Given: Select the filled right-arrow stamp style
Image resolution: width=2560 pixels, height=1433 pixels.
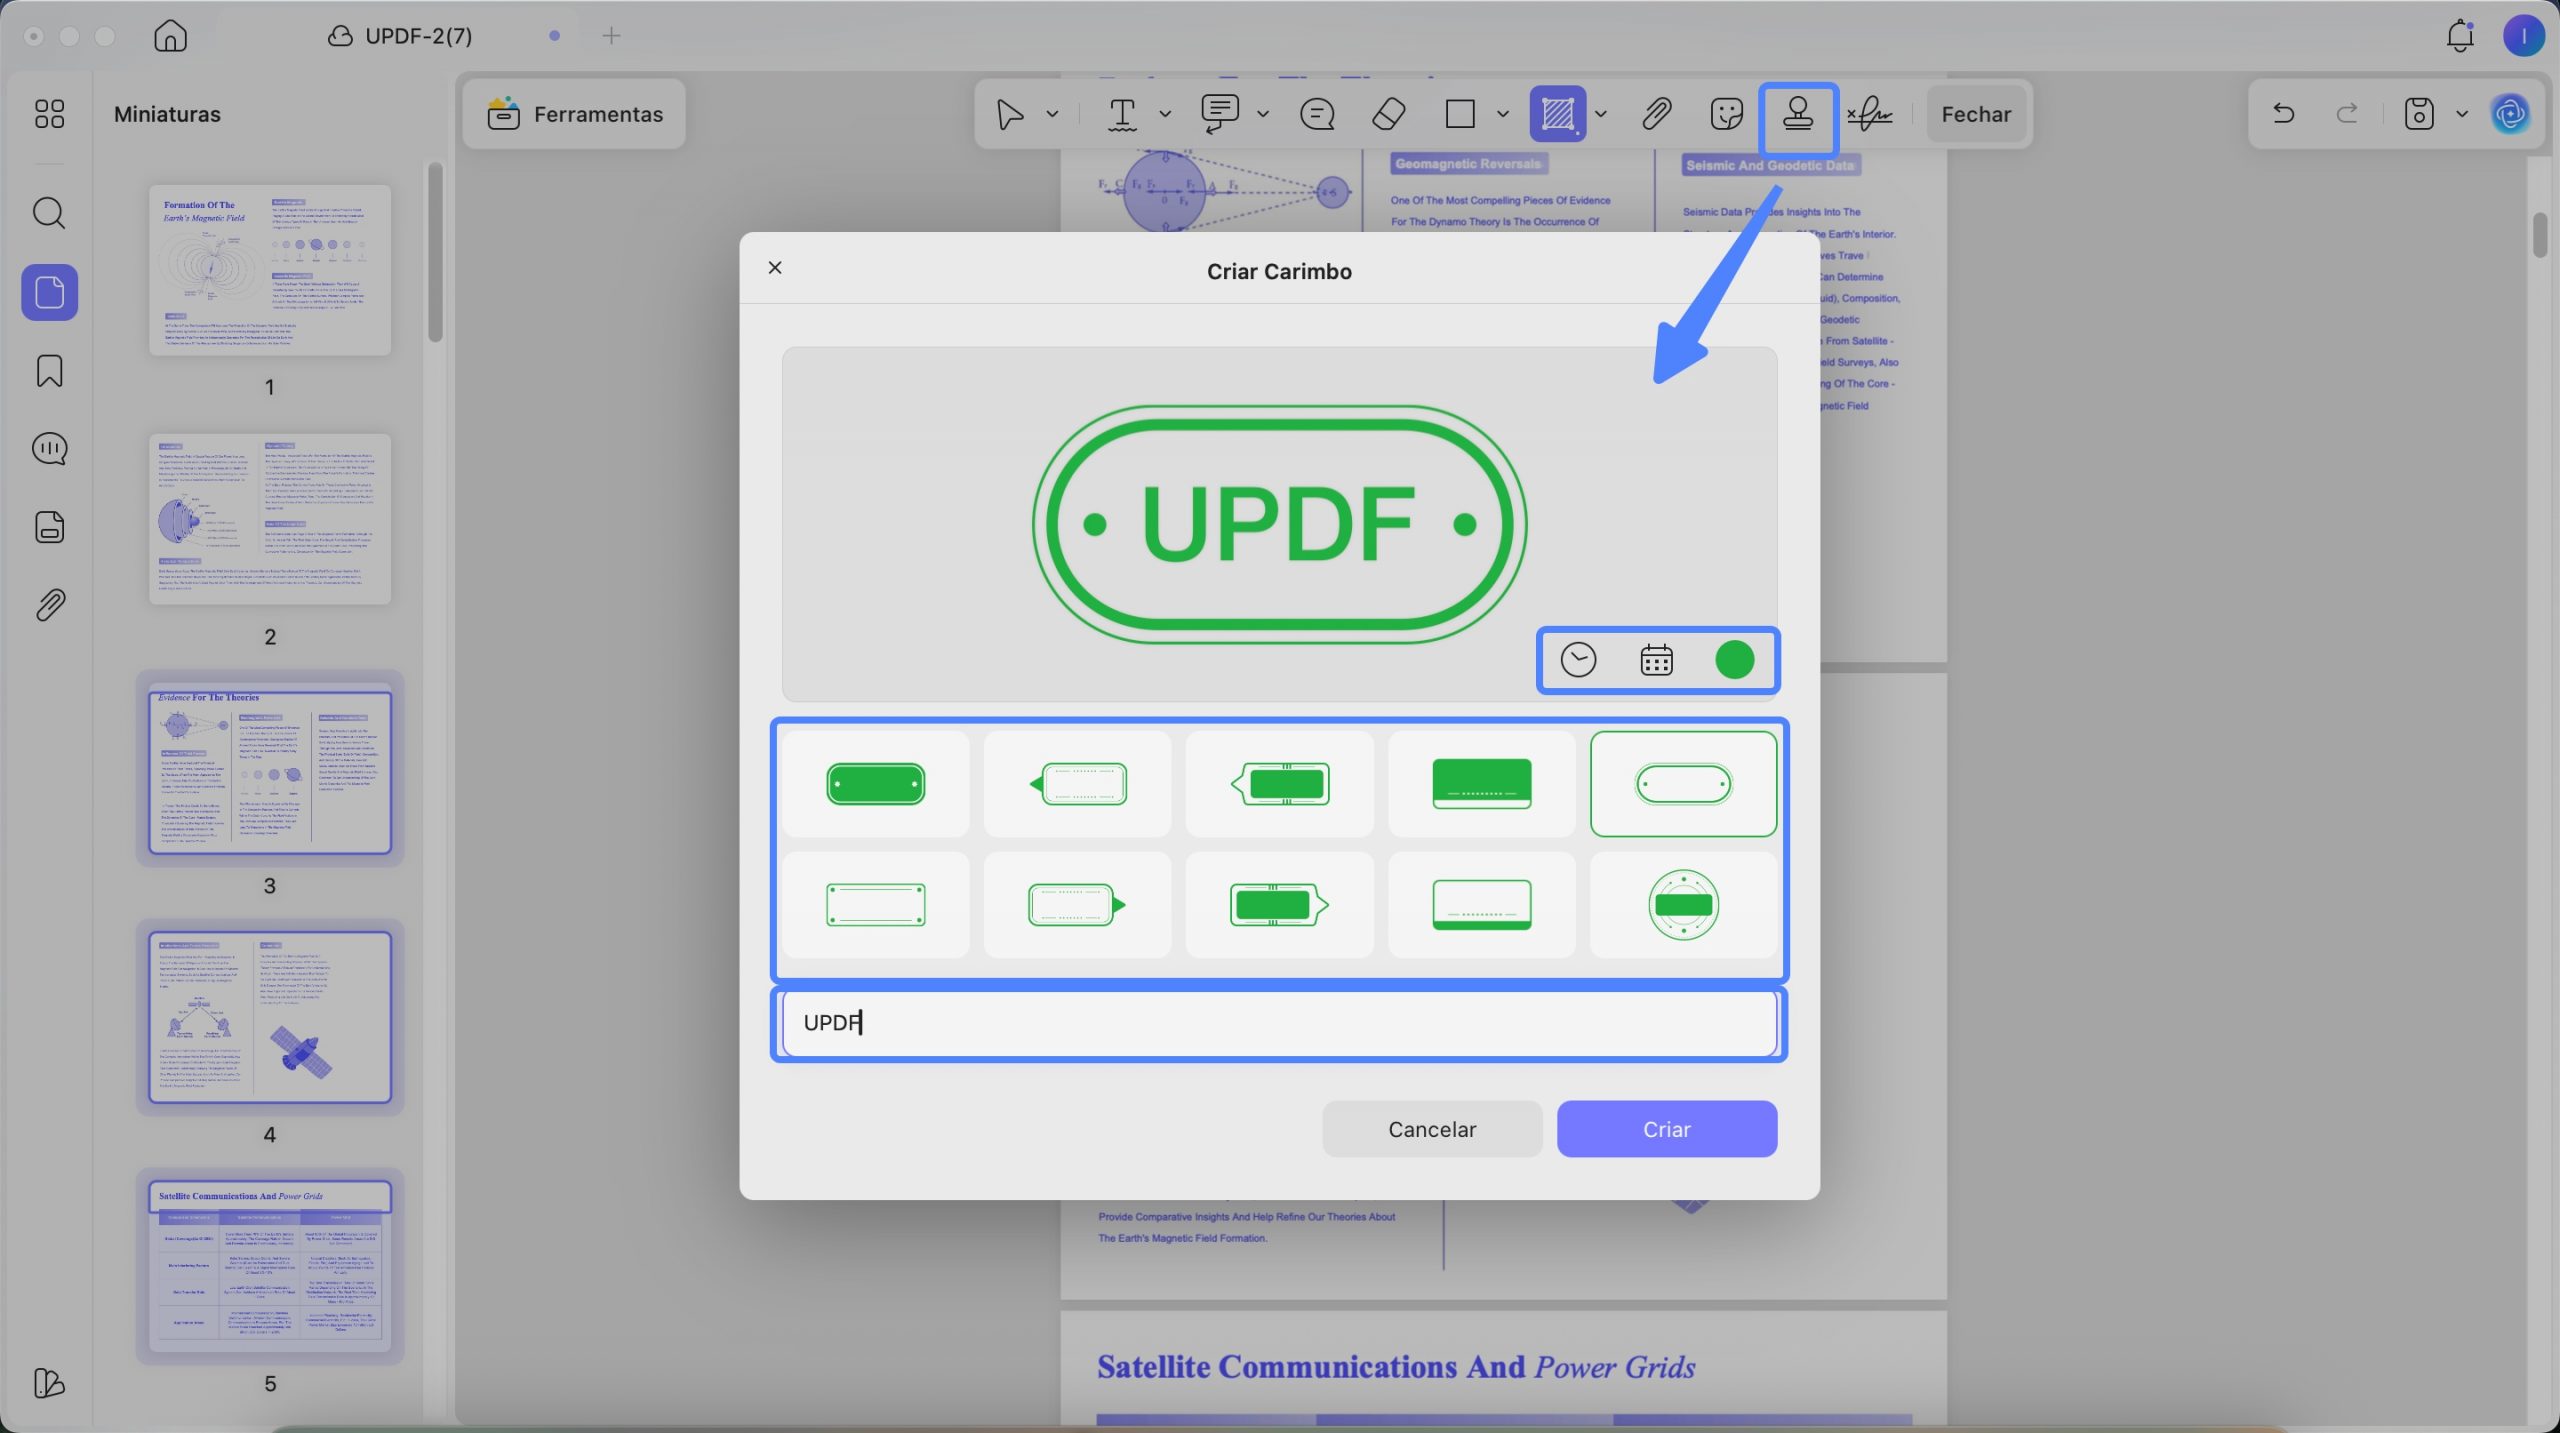Looking at the screenshot, I should pyautogui.click(x=1280, y=905).
